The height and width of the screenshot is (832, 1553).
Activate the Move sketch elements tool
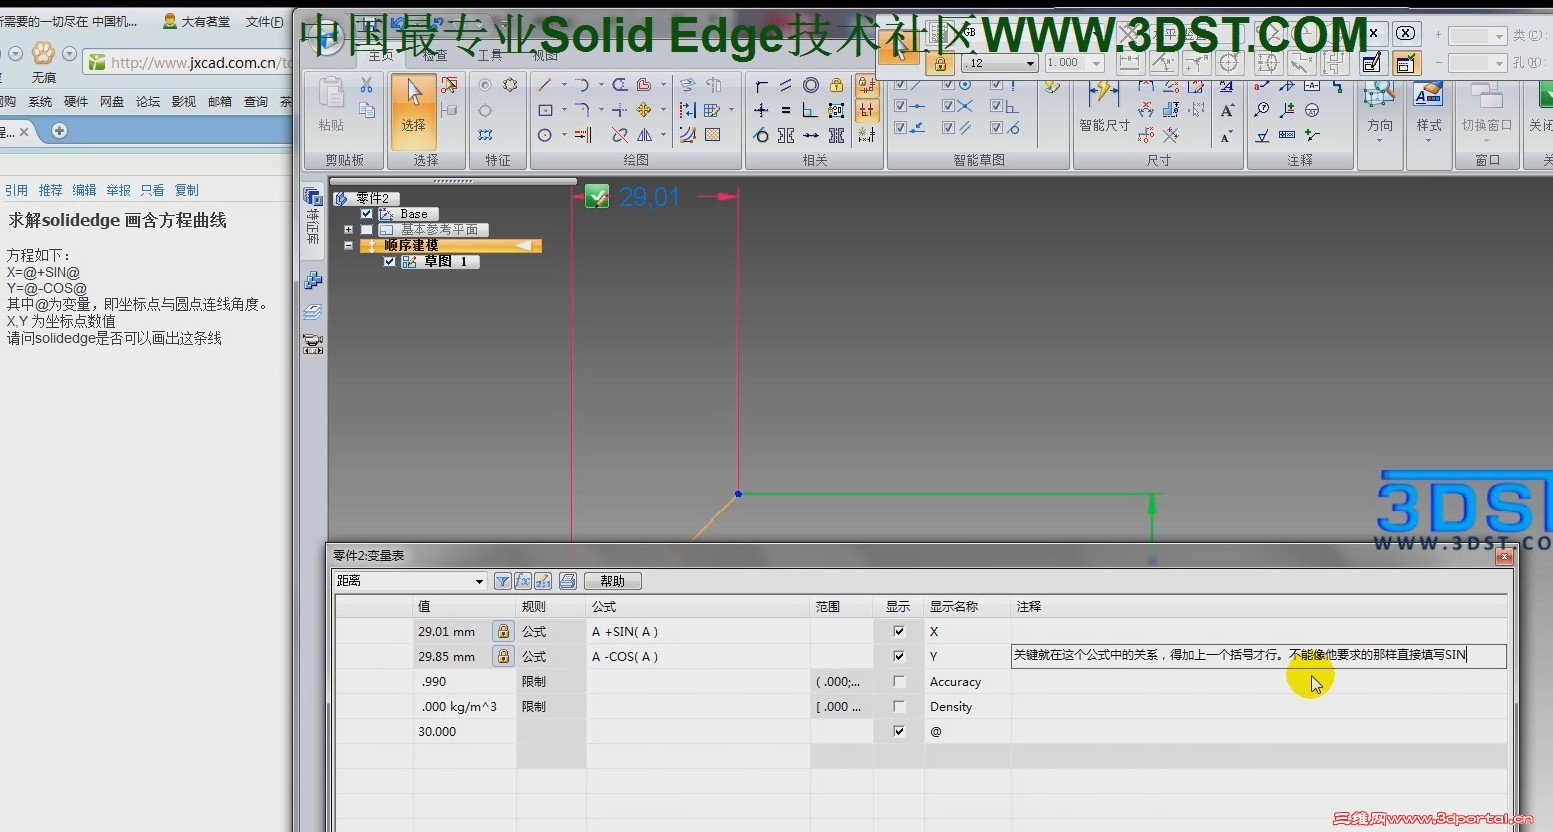click(x=644, y=110)
